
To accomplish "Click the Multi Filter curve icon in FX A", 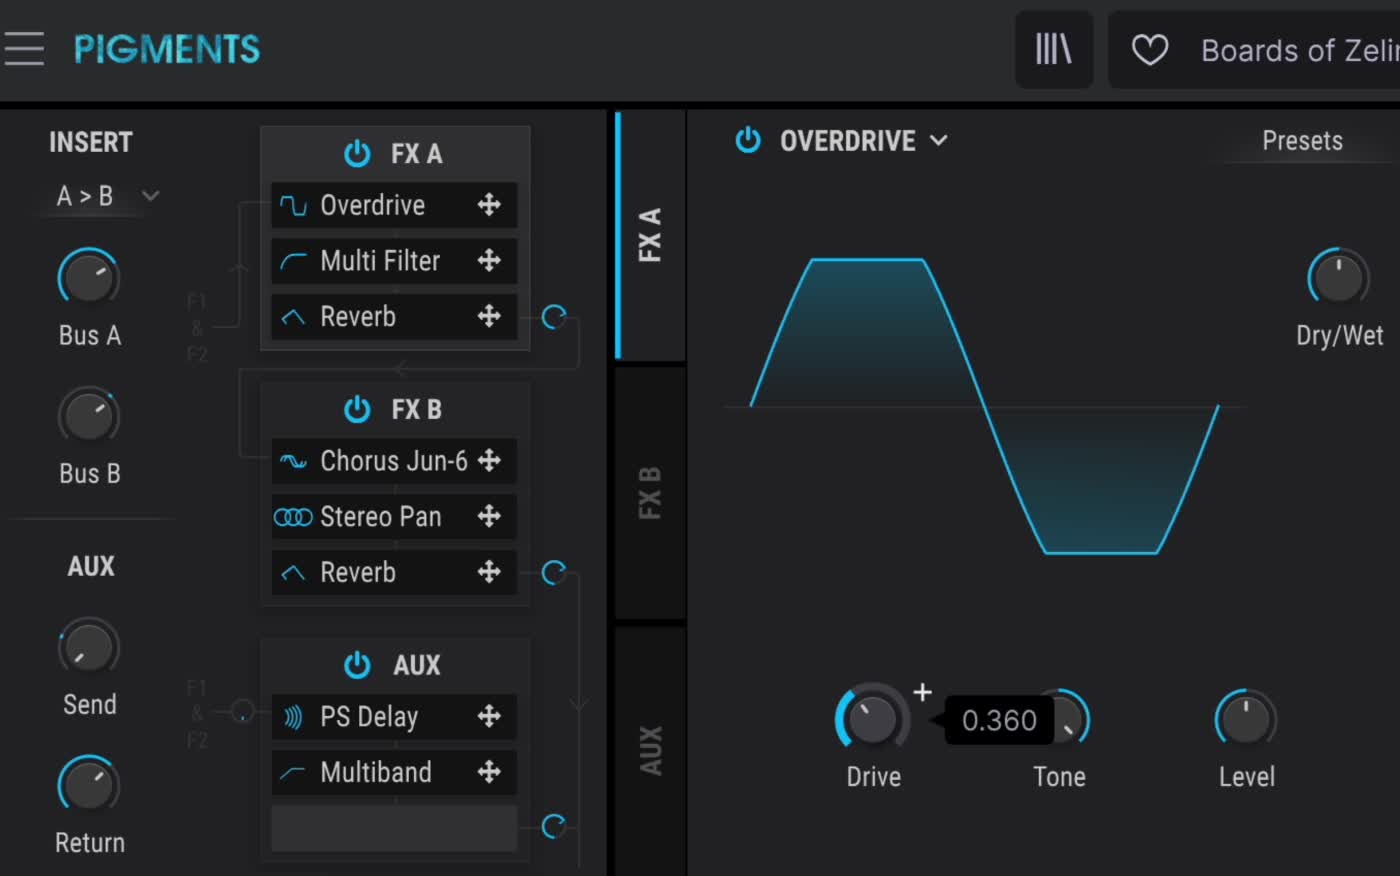I will point(293,261).
